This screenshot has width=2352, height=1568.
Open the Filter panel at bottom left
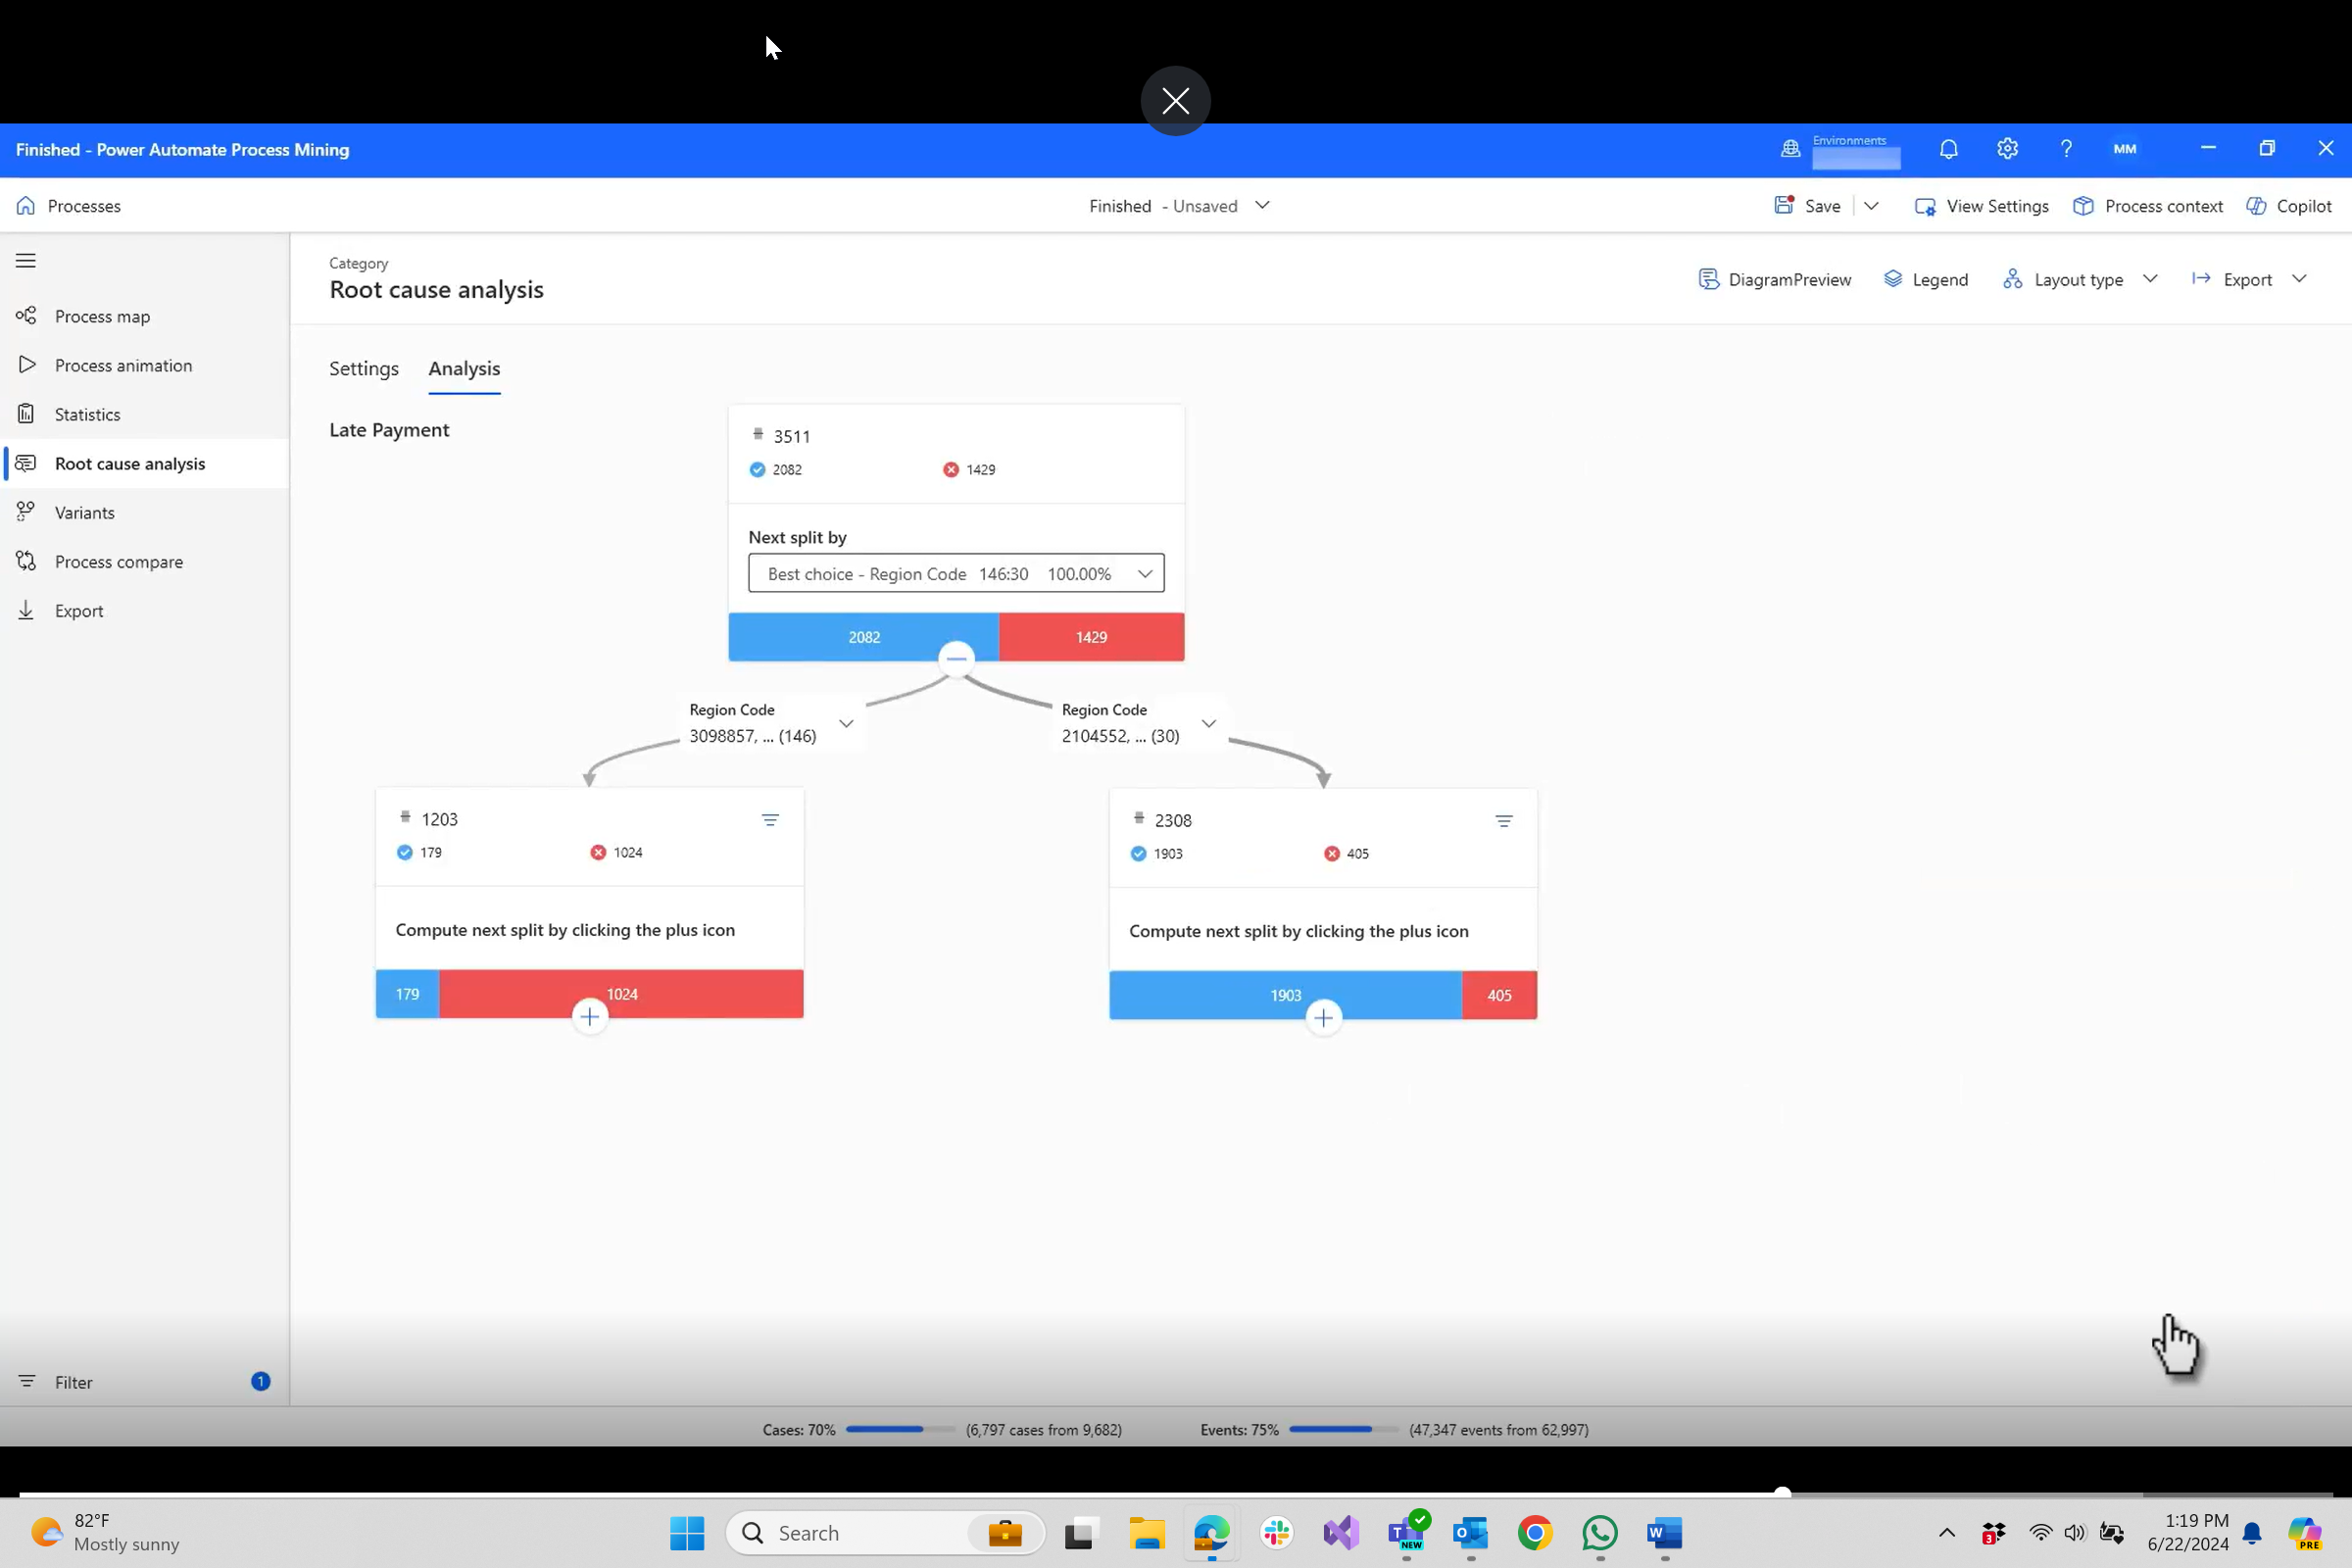72,1382
